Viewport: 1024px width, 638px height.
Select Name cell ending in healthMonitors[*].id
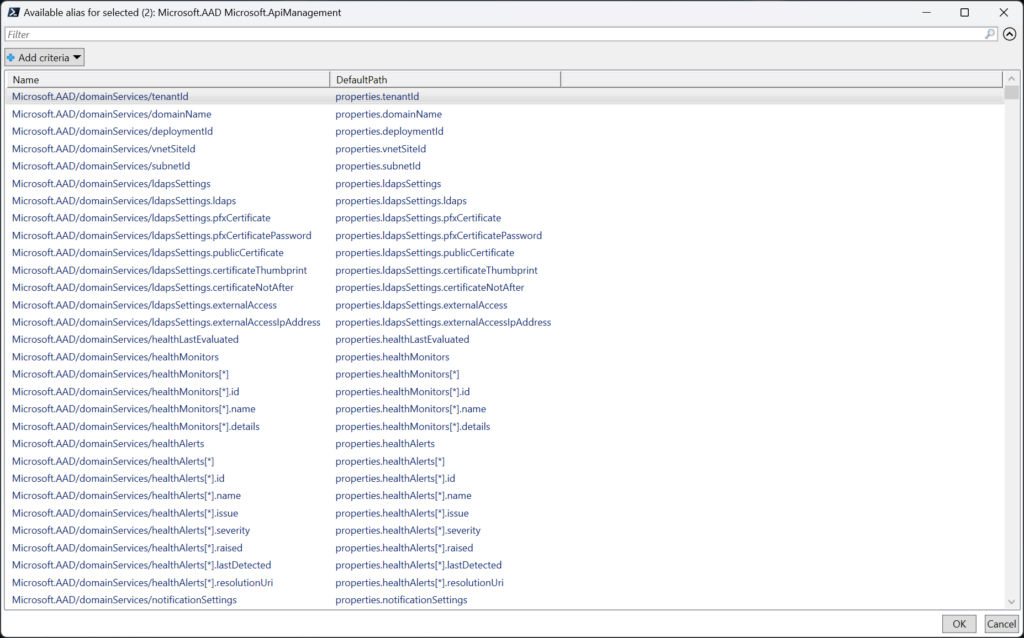tap(125, 392)
